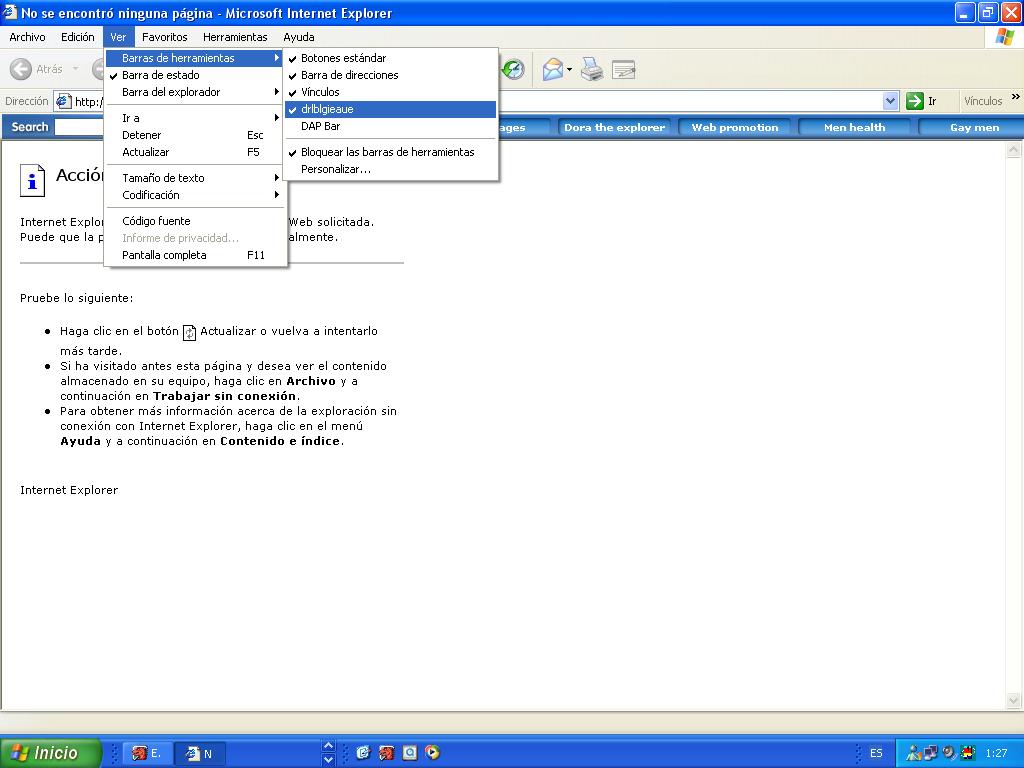Click the ES language indicator
This screenshot has width=1024, height=768.
(x=876, y=753)
